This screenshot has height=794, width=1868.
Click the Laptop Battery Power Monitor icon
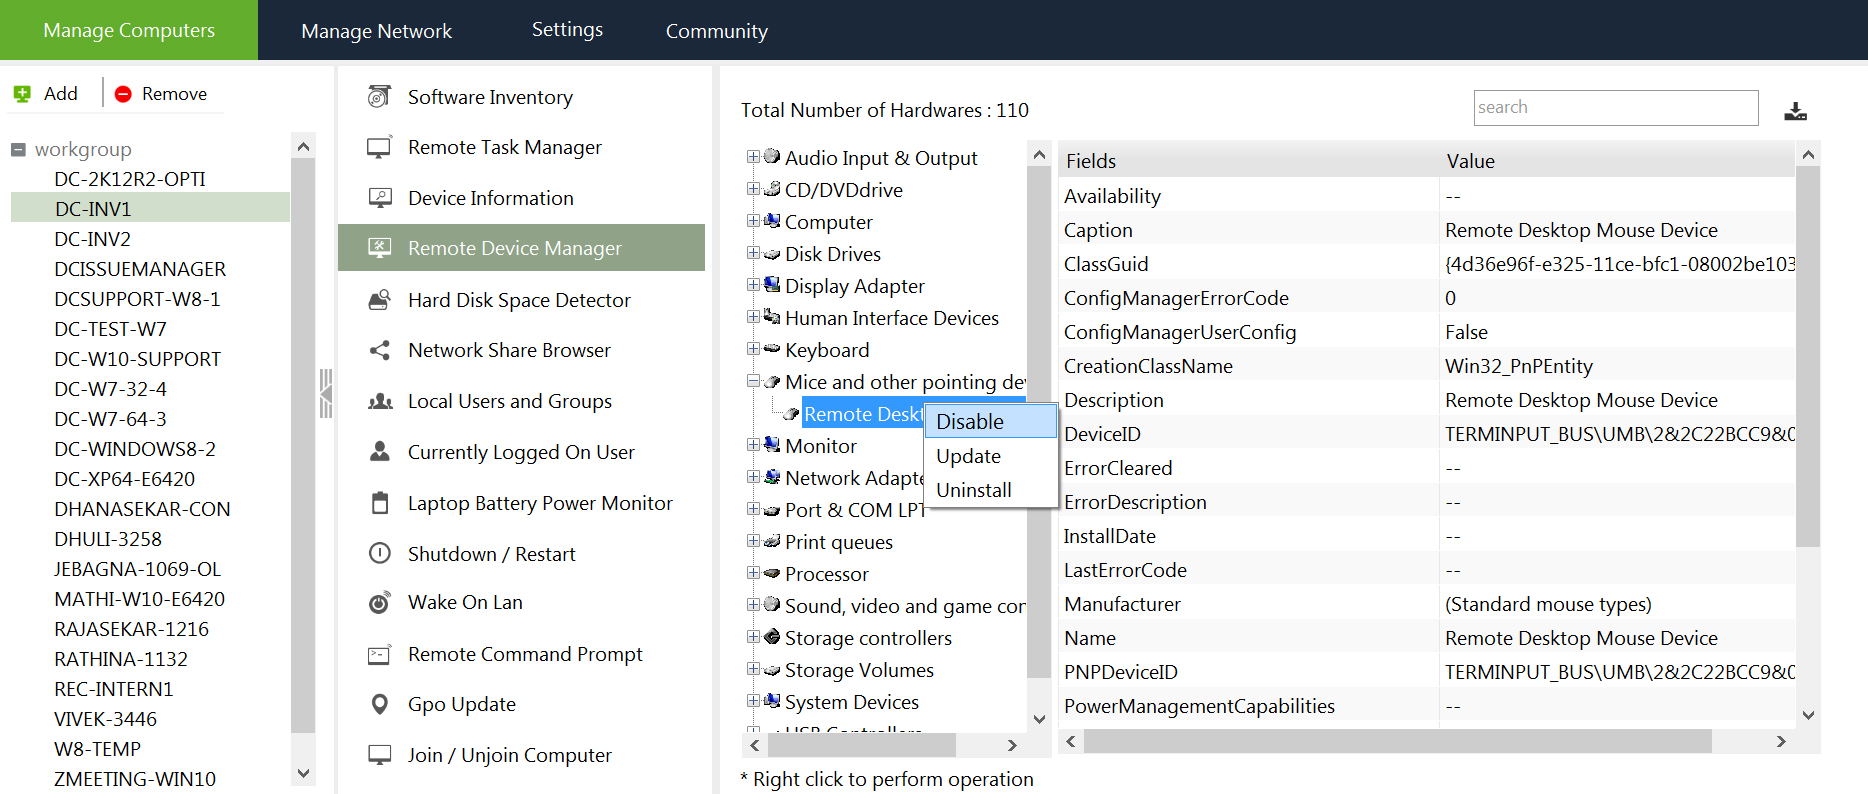click(379, 502)
